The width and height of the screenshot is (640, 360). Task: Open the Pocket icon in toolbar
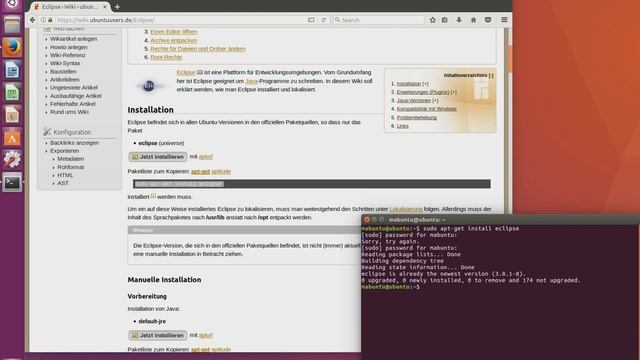[x=488, y=20]
